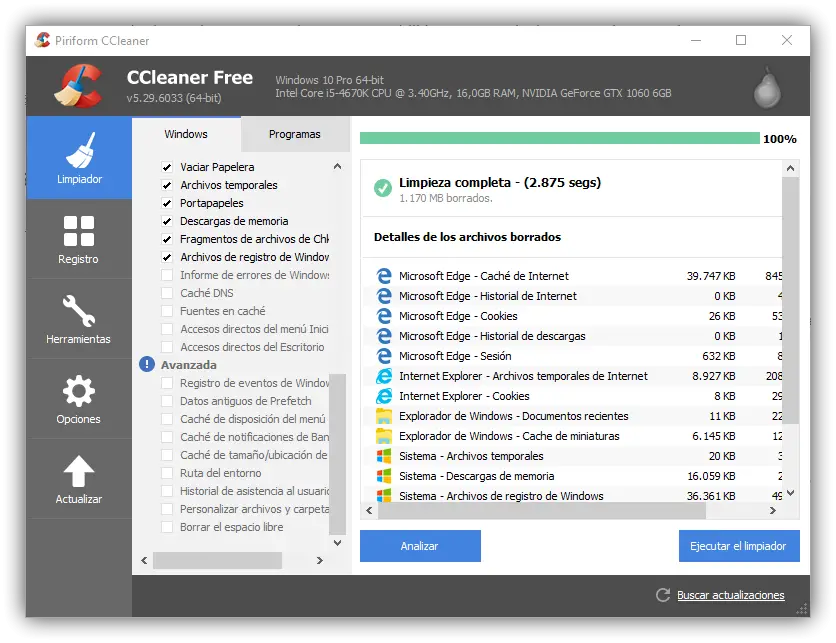836x643 pixels.
Task: Click the Piriform pear icon
Action: point(767,87)
